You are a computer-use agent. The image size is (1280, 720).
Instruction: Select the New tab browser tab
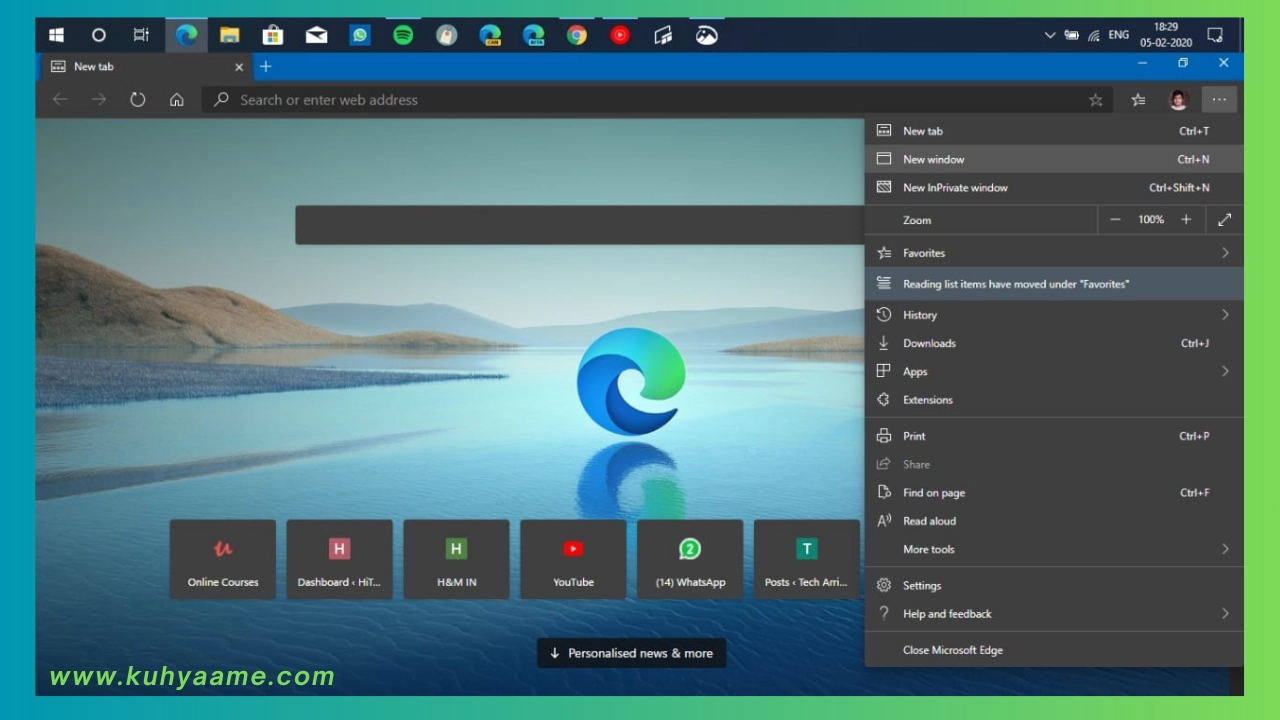145,67
